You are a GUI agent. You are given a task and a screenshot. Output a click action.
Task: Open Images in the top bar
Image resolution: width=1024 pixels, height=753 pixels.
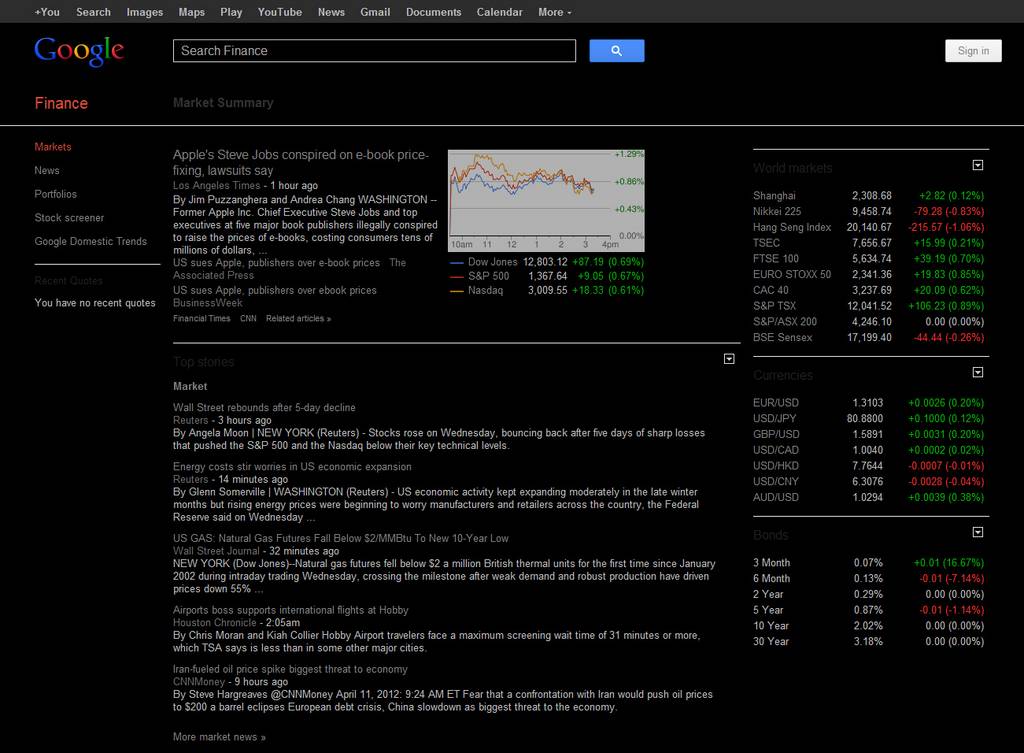point(145,12)
